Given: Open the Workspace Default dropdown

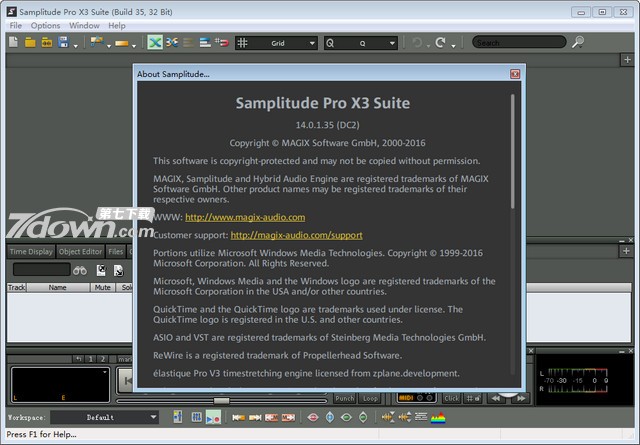Looking at the screenshot, I should 104,417.
